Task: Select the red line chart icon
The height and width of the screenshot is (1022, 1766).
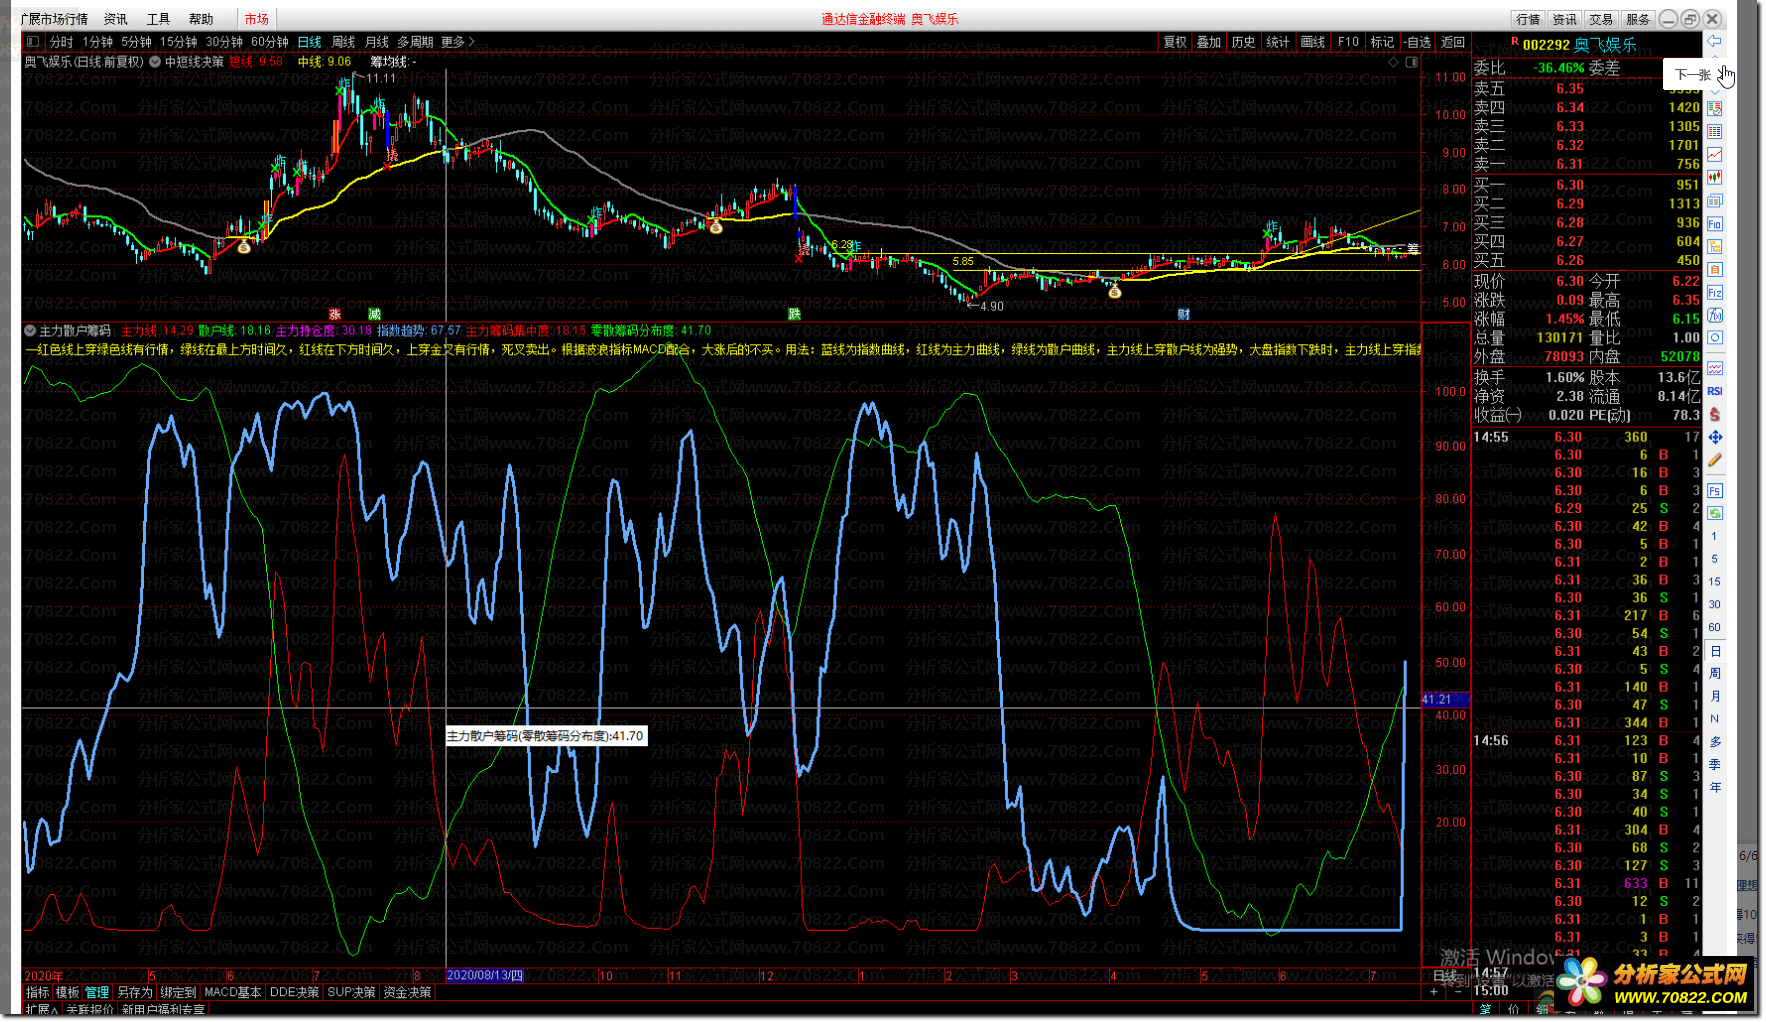Action: (x=1715, y=154)
